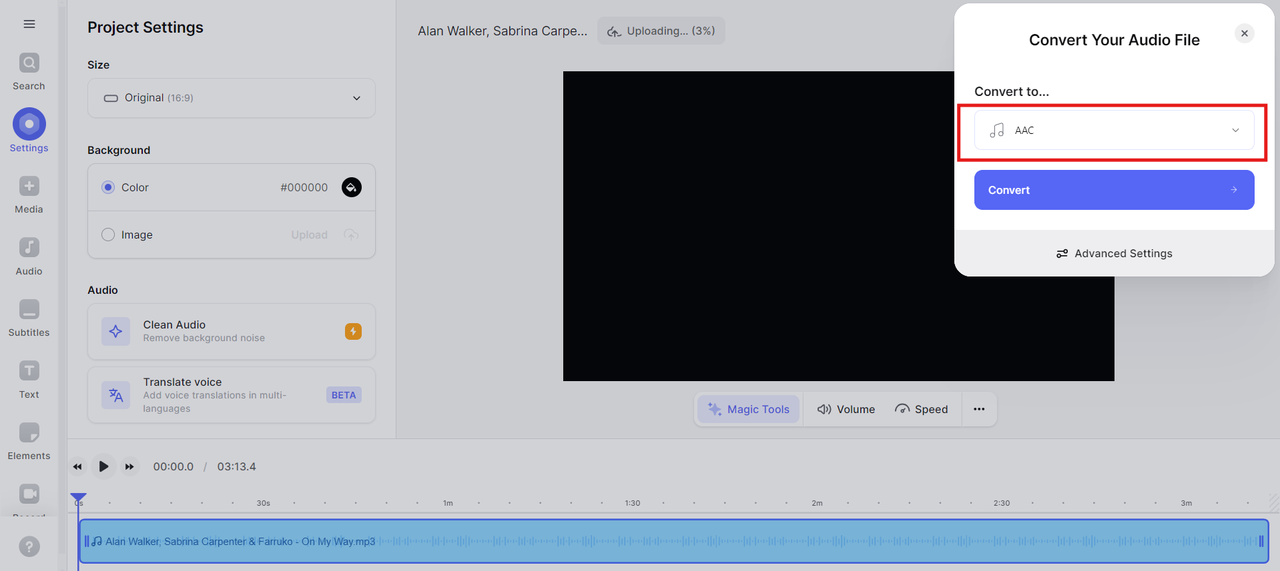The image size is (1280, 571).
Task: Click the audio clip right trim handle
Action: [x=1260, y=541]
